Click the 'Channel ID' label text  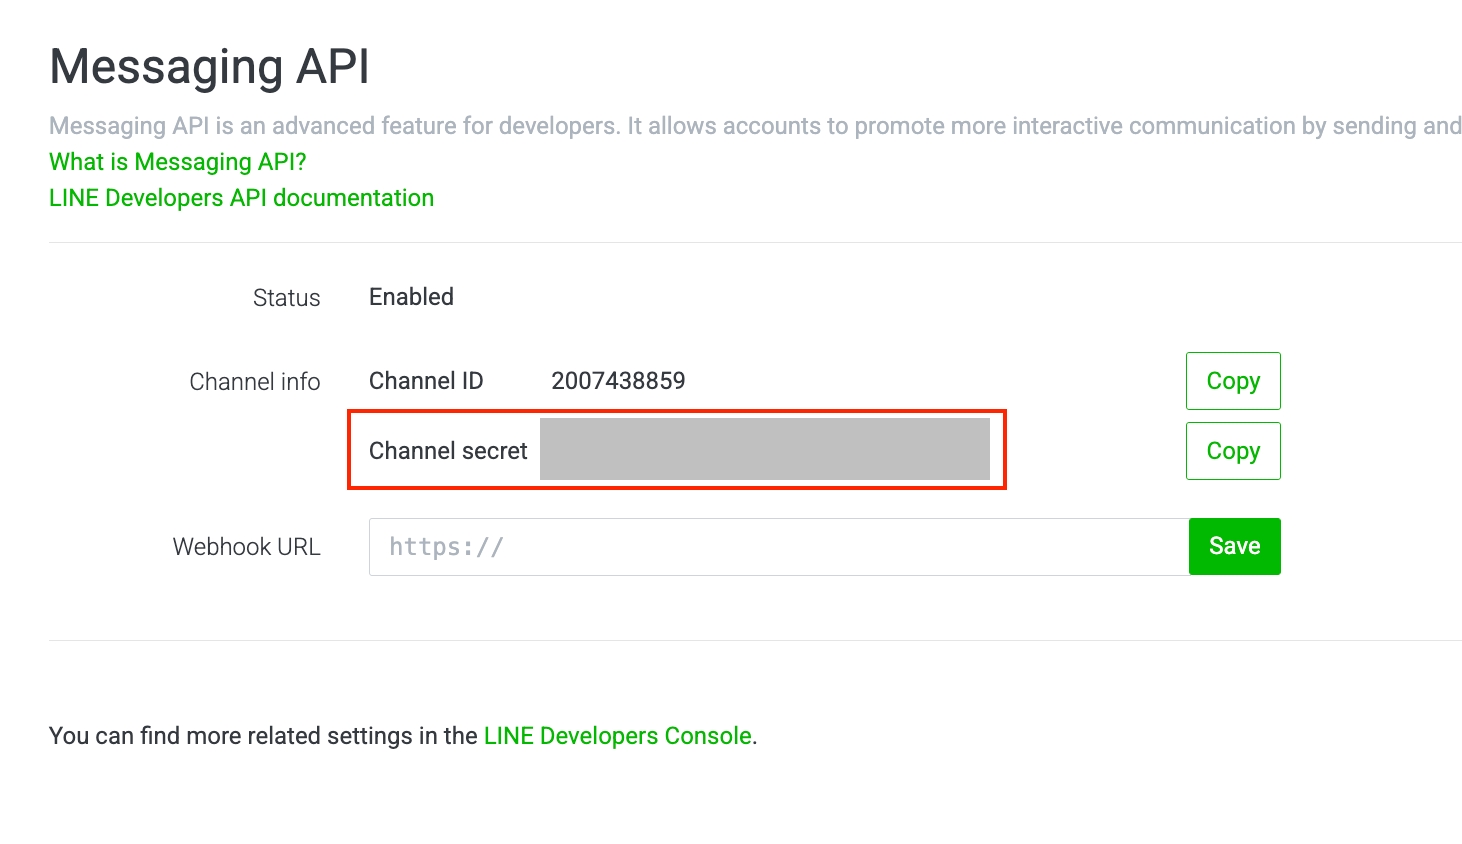[426, 381]
